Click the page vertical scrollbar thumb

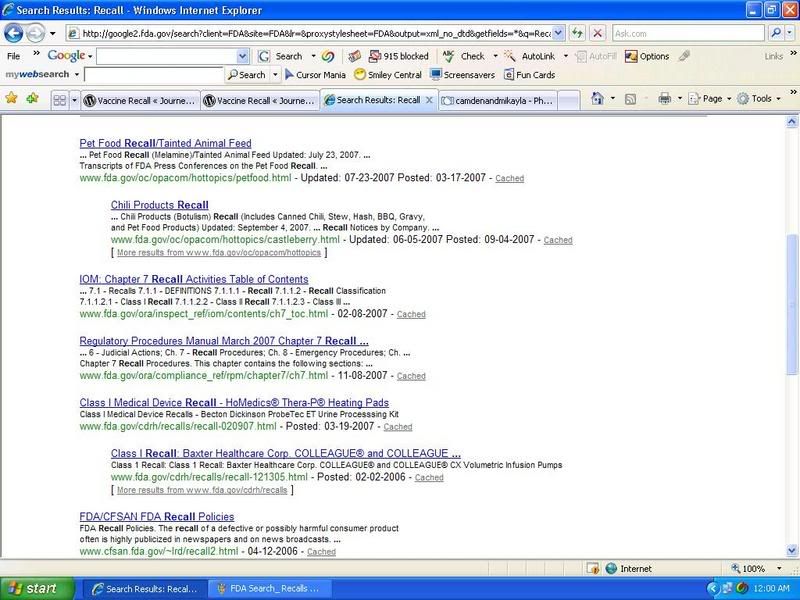pos(791,306)
